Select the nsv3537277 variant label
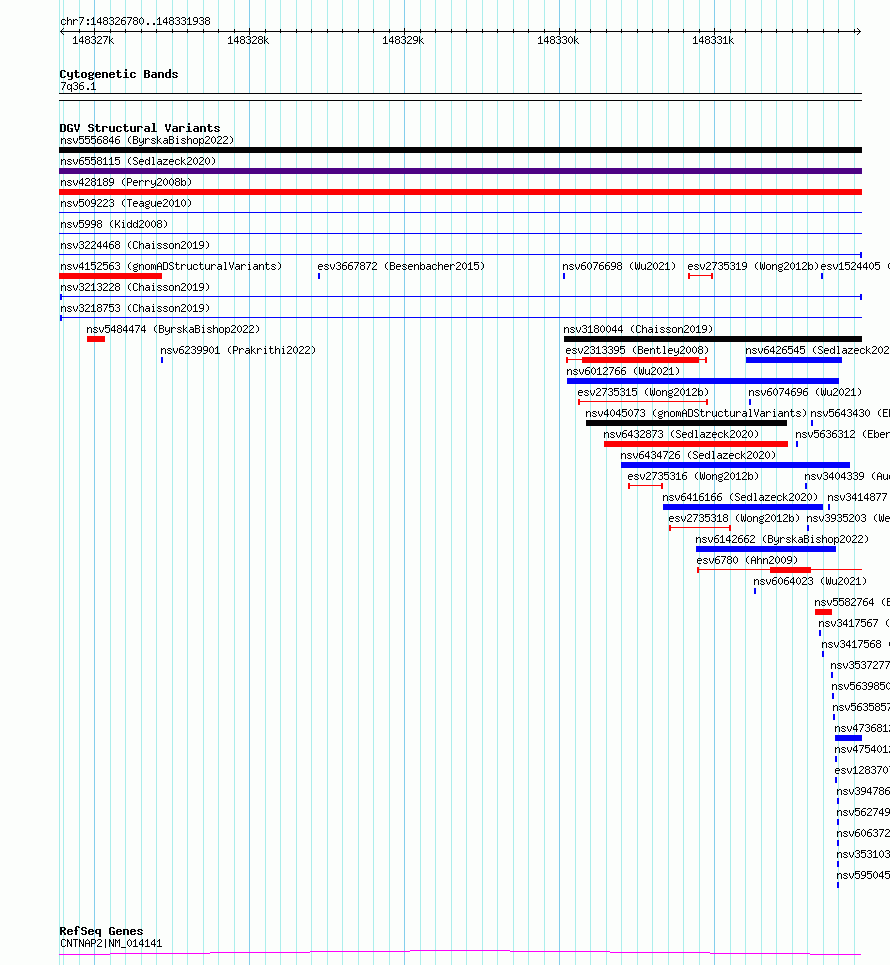 pyautogui.click(x=859, y=663)
